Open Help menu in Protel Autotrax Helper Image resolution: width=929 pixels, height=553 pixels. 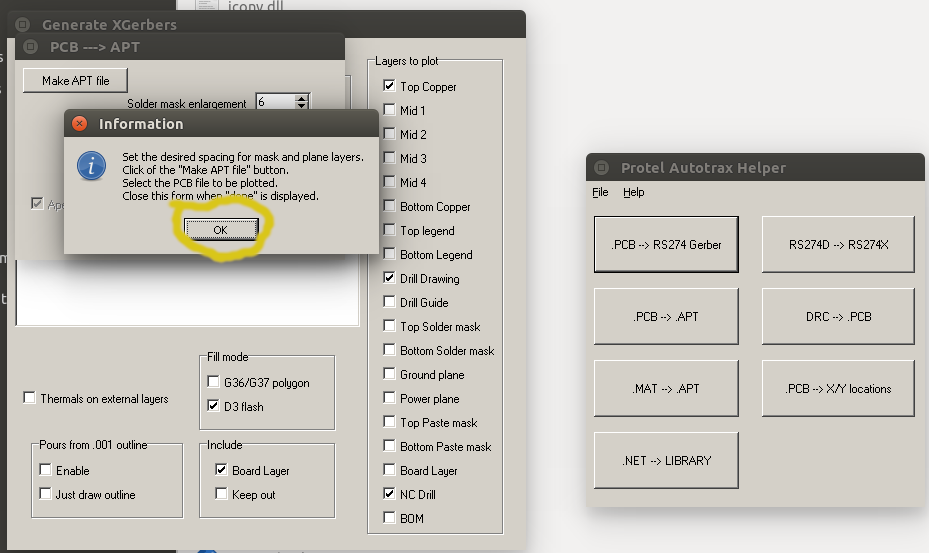click(633, 192)
